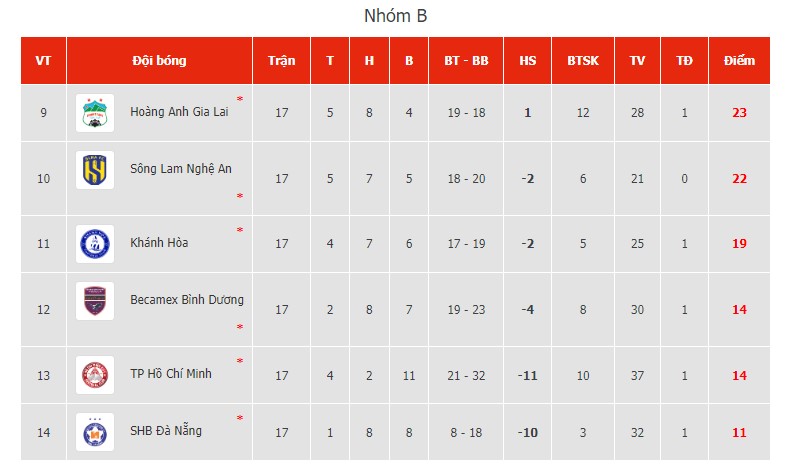
Task: Open the Khánh Hòa team crest
Action: tap(95, 244)
